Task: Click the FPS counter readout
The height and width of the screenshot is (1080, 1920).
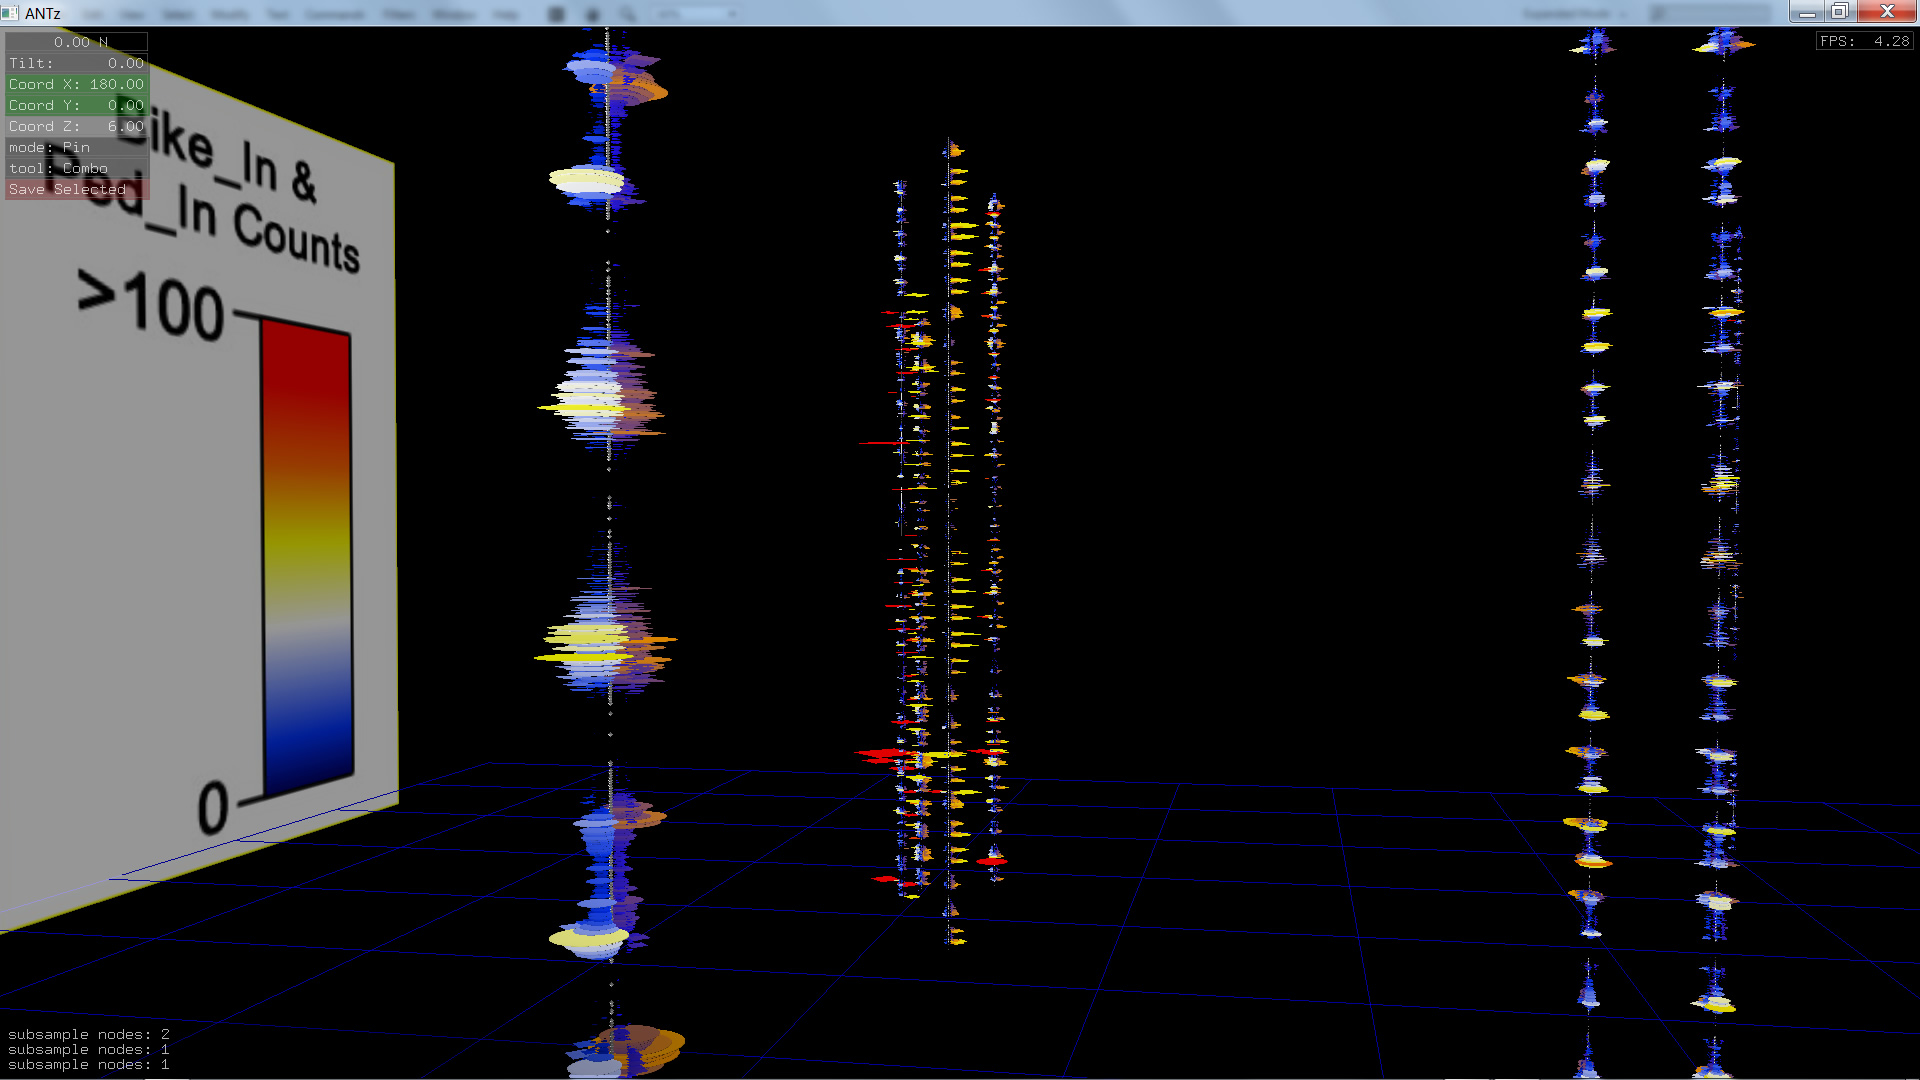Action: (1864, 41)
